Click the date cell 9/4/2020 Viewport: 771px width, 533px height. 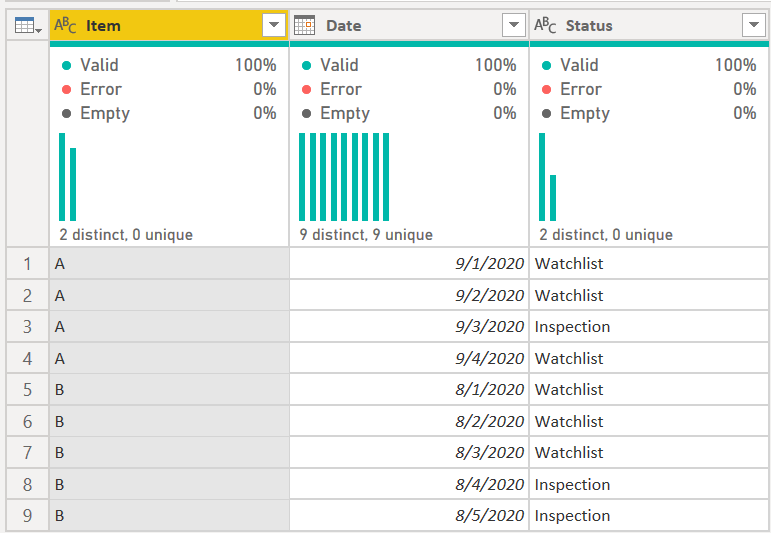pos(409,358)
